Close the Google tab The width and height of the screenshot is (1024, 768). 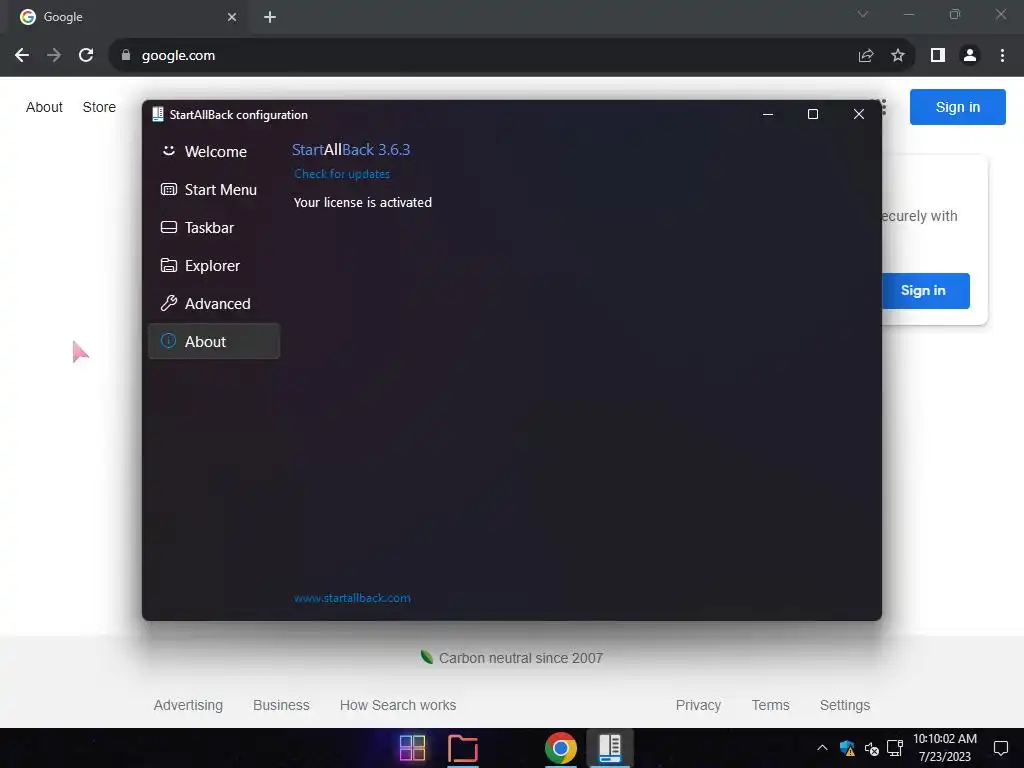click(232, 17)
